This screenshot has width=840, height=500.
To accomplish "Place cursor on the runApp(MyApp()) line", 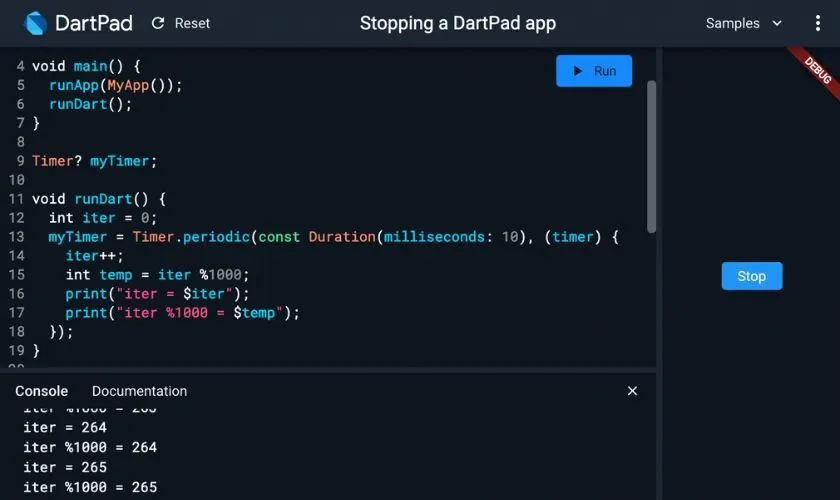I will (116, 85).
